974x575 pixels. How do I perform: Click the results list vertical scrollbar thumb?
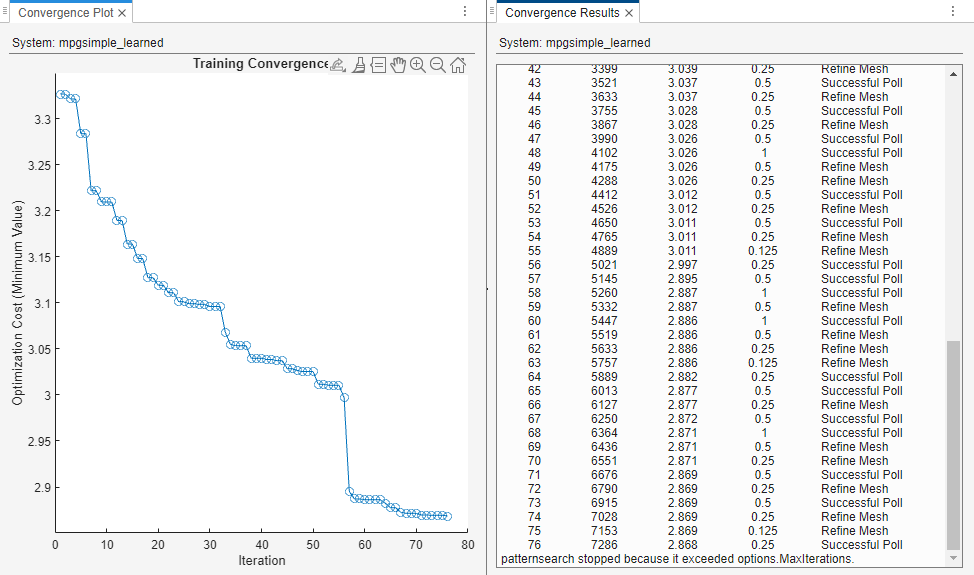tap(953, 440)
